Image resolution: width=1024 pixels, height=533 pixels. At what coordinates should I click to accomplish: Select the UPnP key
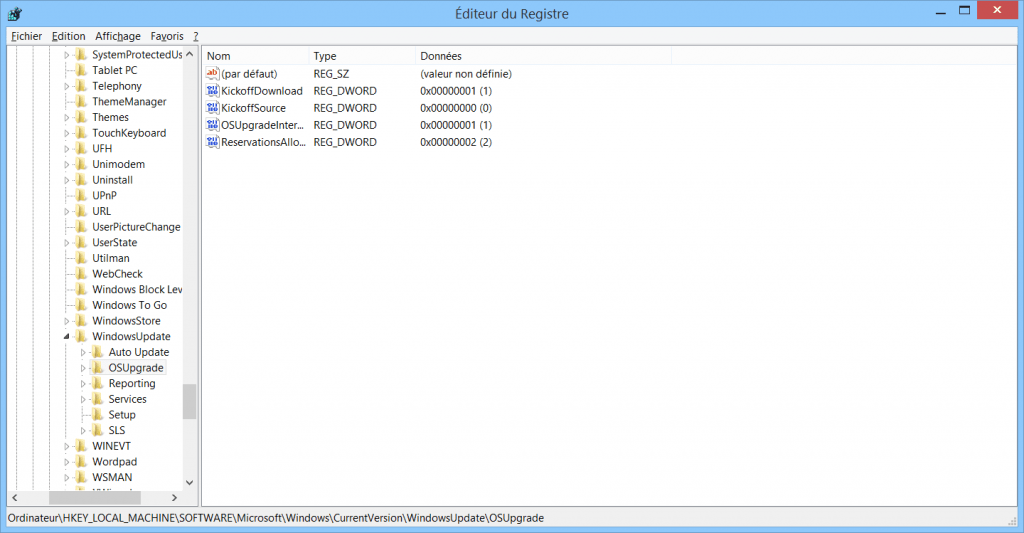(104, 195)
